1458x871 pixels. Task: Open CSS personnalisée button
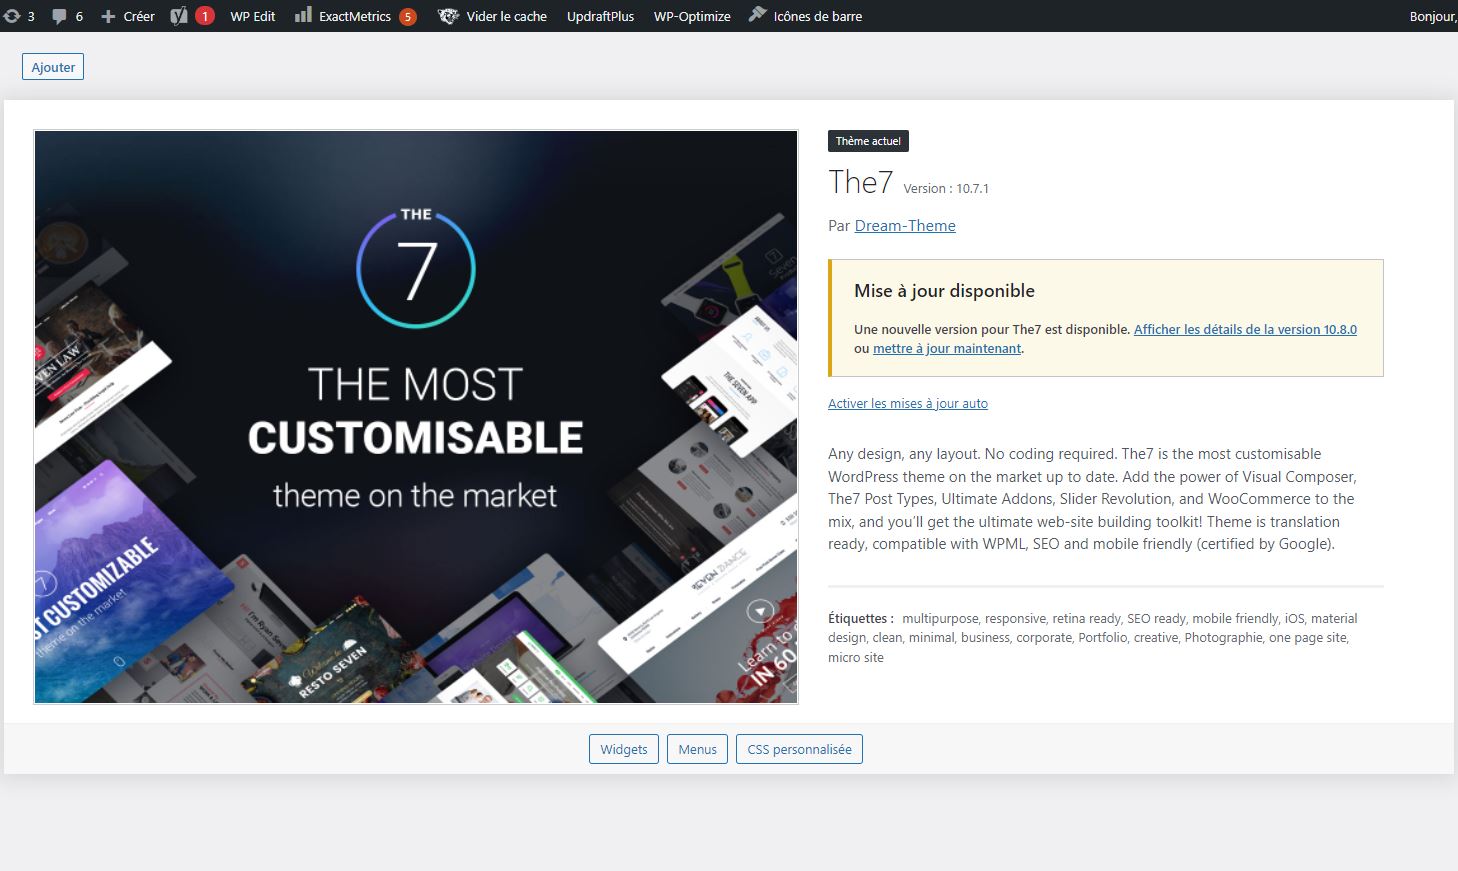click(799, 749)
